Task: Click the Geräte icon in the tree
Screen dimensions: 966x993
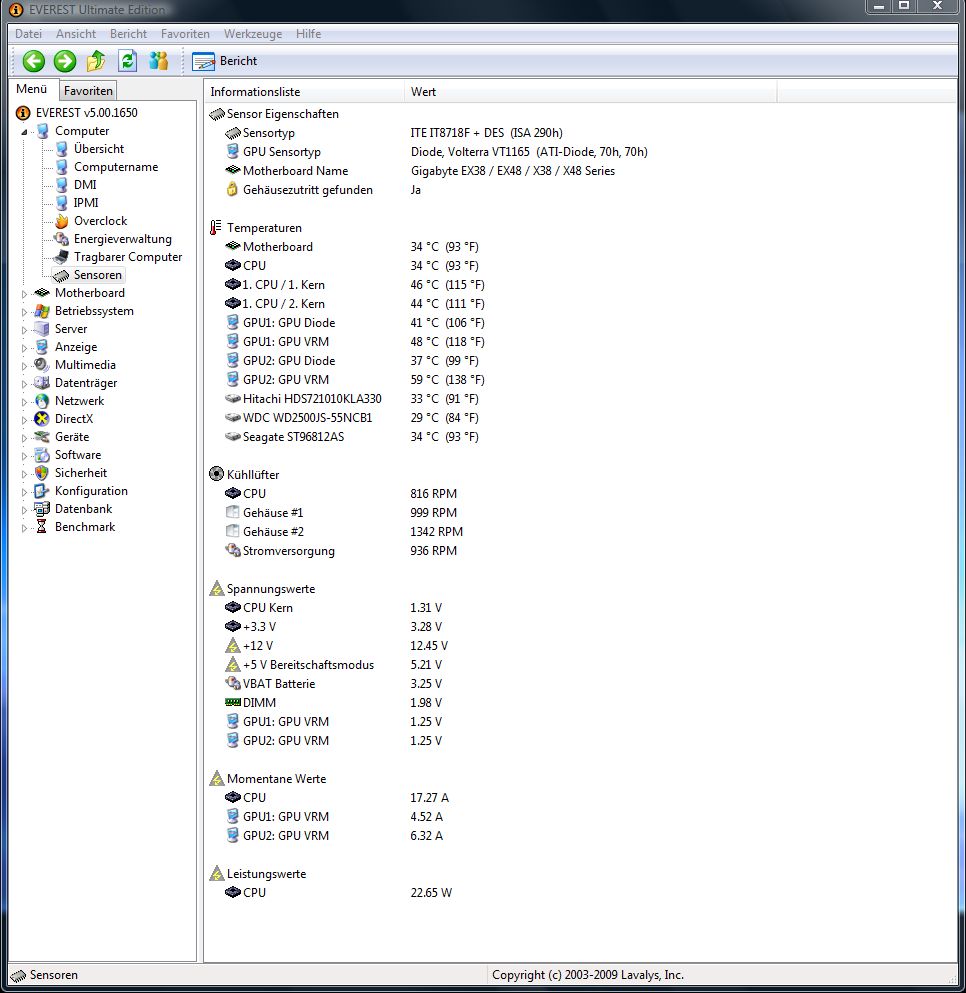Action: [42, 437]
